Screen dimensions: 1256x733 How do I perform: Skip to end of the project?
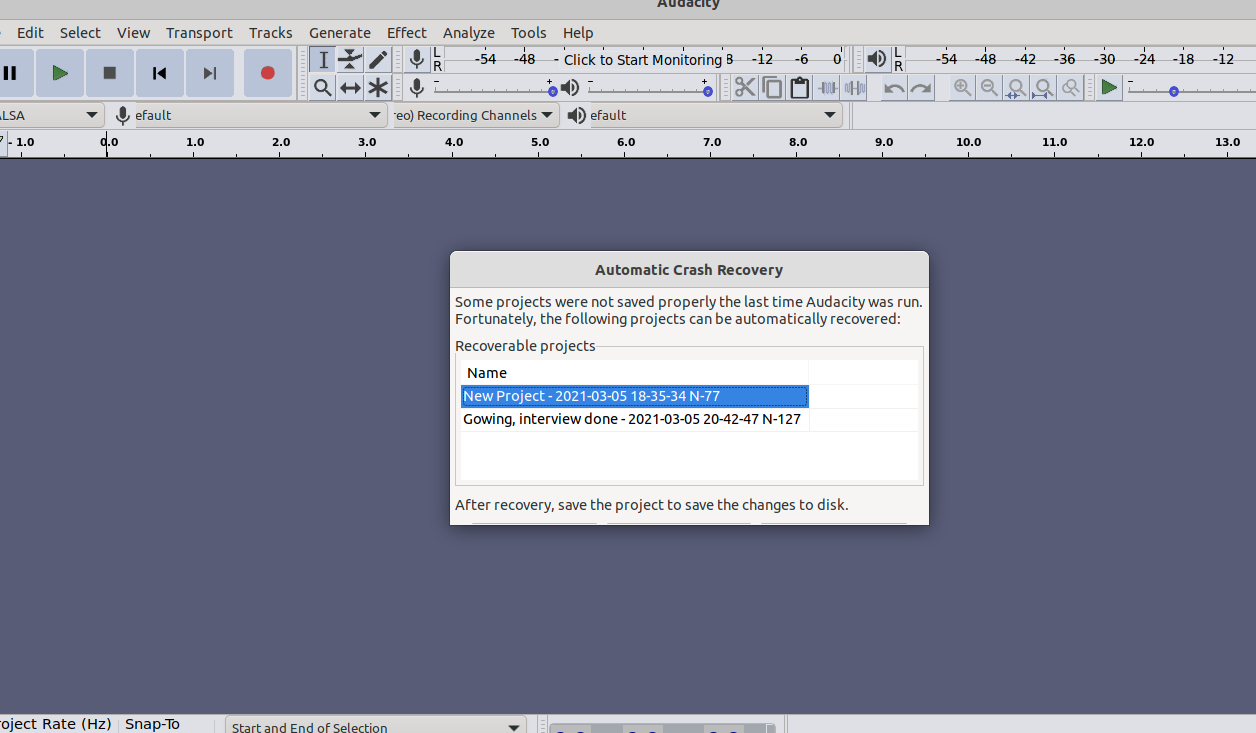210,73
